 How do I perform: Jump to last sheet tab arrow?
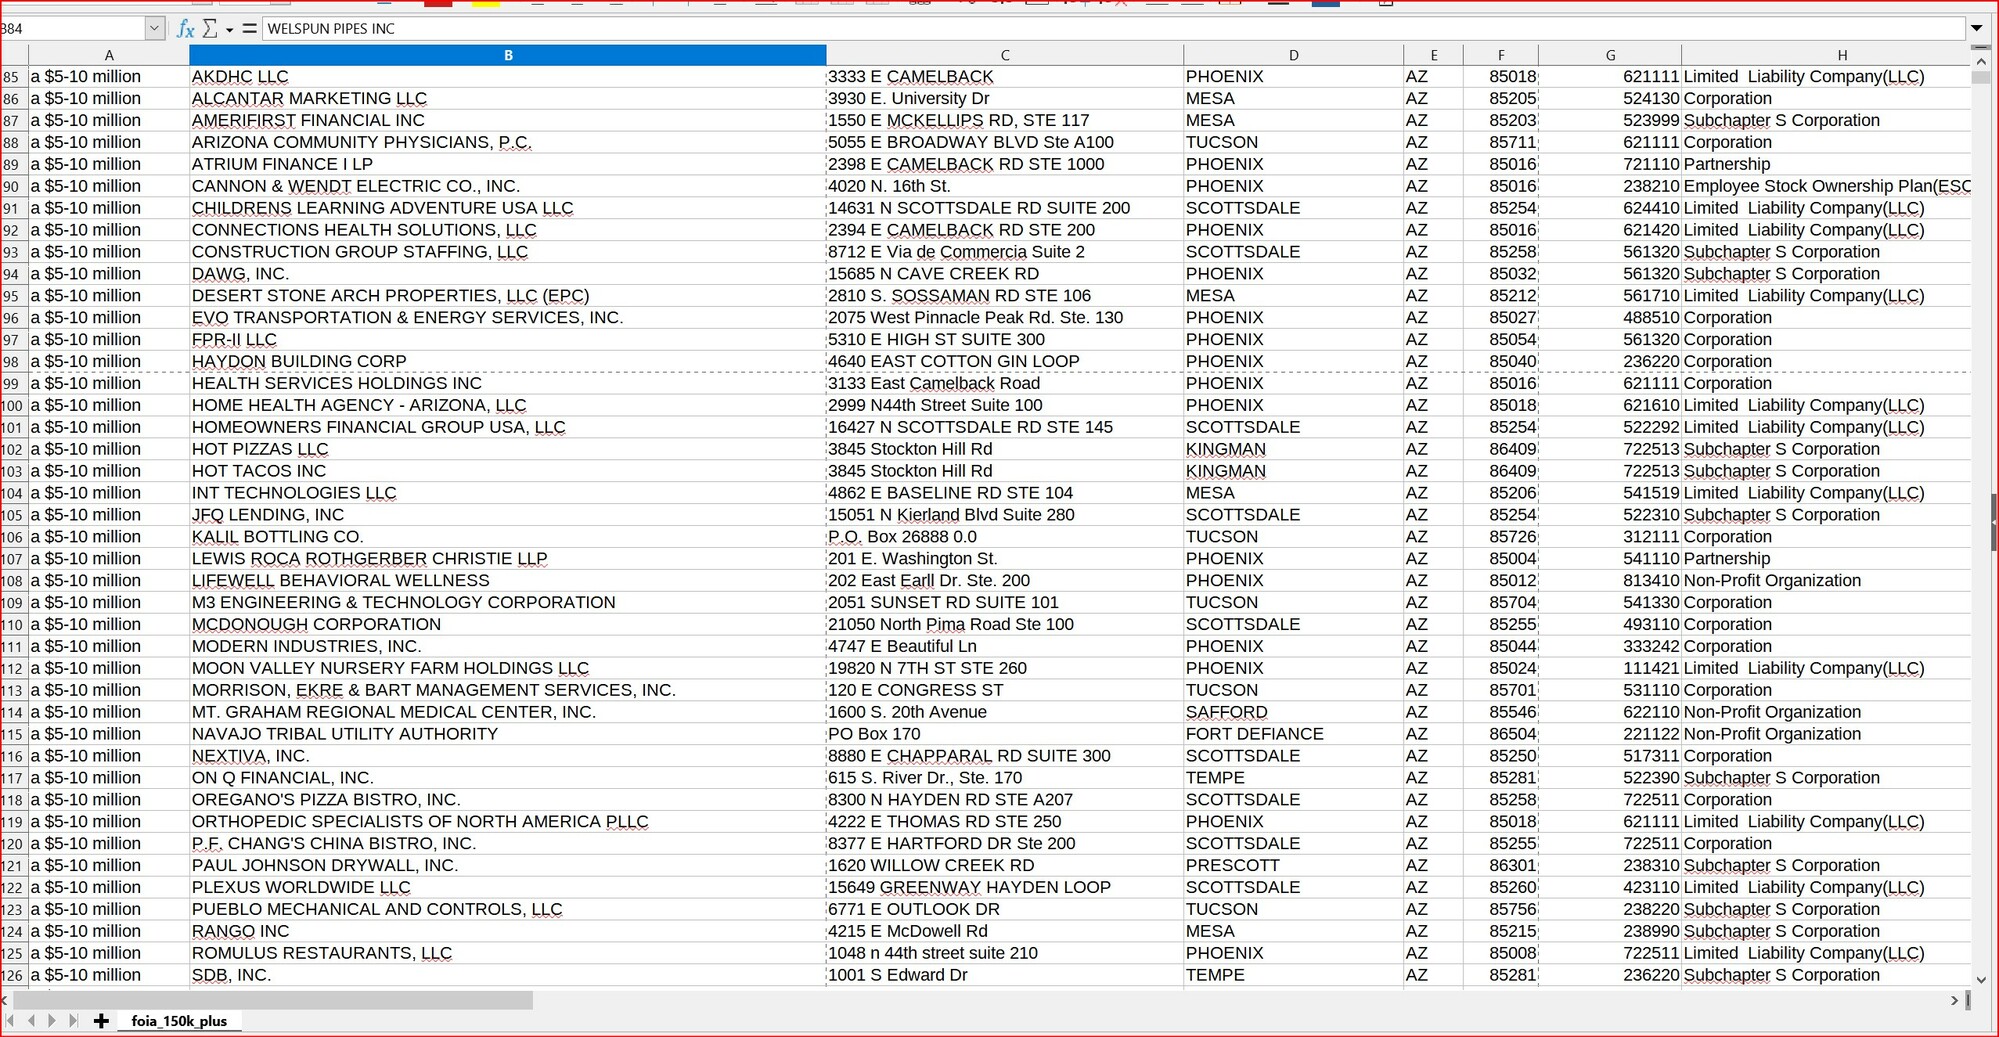(x=73, y=1021)
